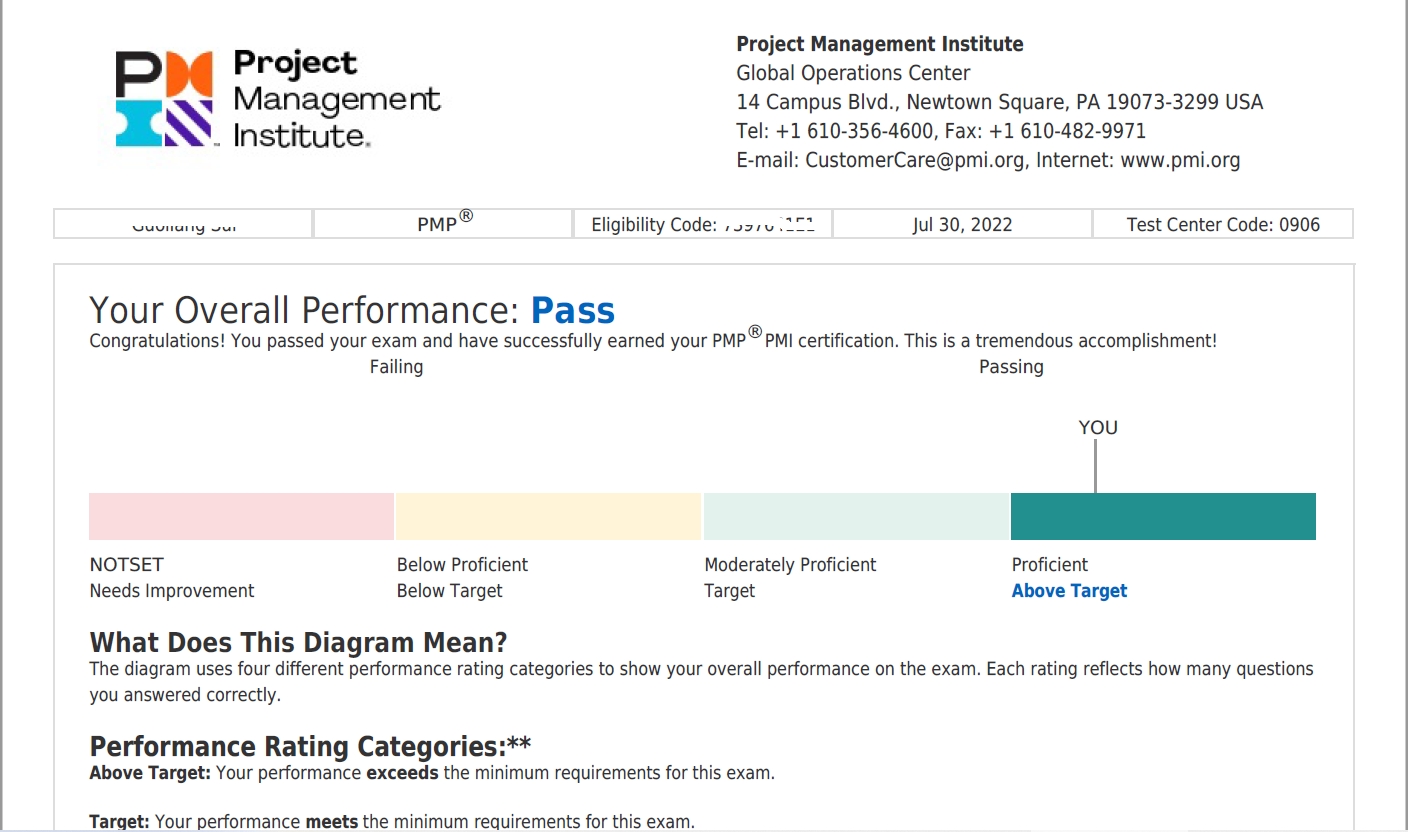Click the Jul 30, 2022 date cell
Viewport: 1408px width, 832px height.
(962, 225)
